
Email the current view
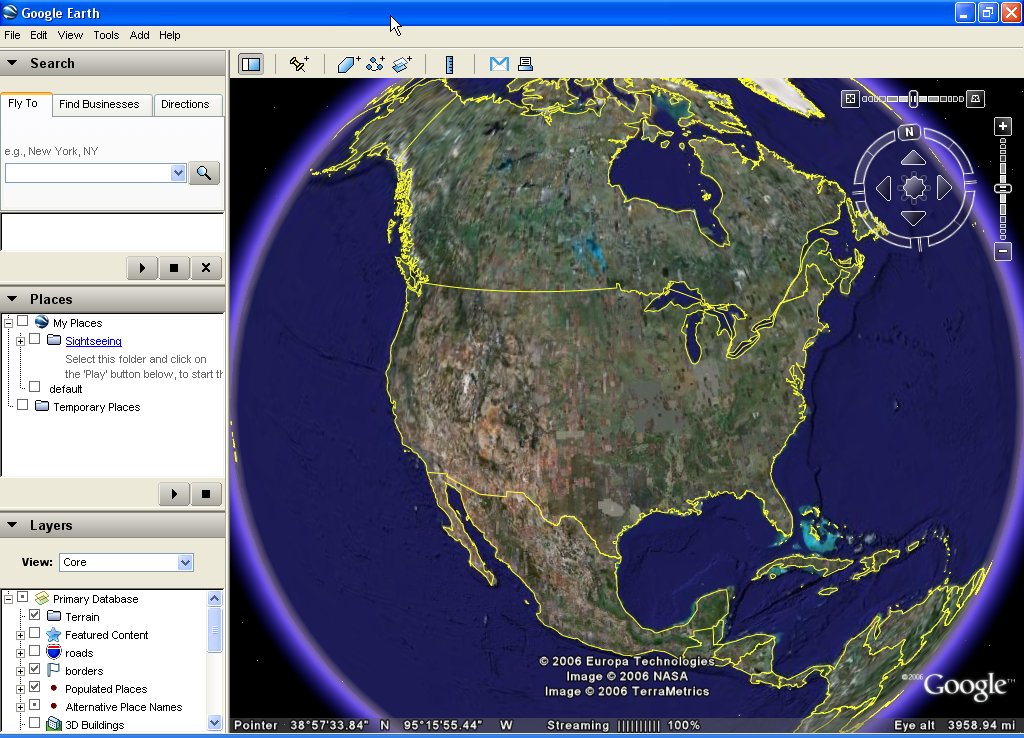click(x=499, y=64)
